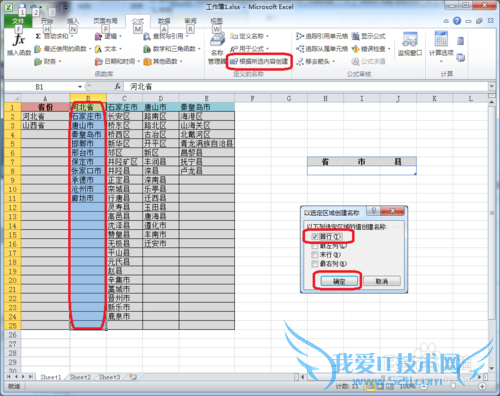Switch to the 开始 ribbon tab
This screenshot has width=500, height=396.
point(47,21)
